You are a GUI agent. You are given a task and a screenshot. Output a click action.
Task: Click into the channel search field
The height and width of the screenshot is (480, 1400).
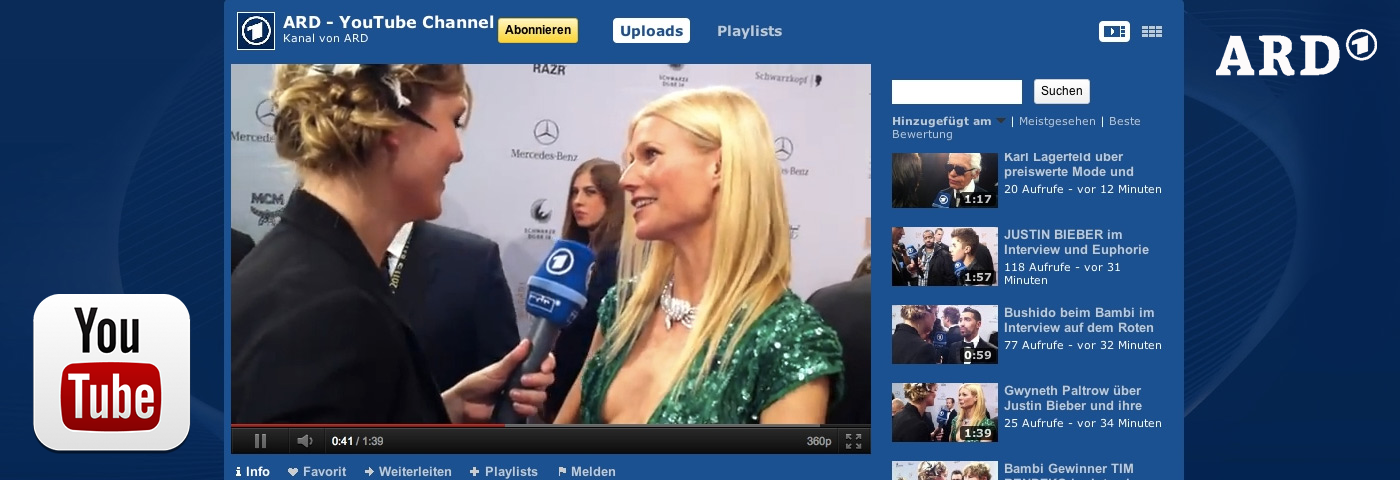(x=957, y=92)
